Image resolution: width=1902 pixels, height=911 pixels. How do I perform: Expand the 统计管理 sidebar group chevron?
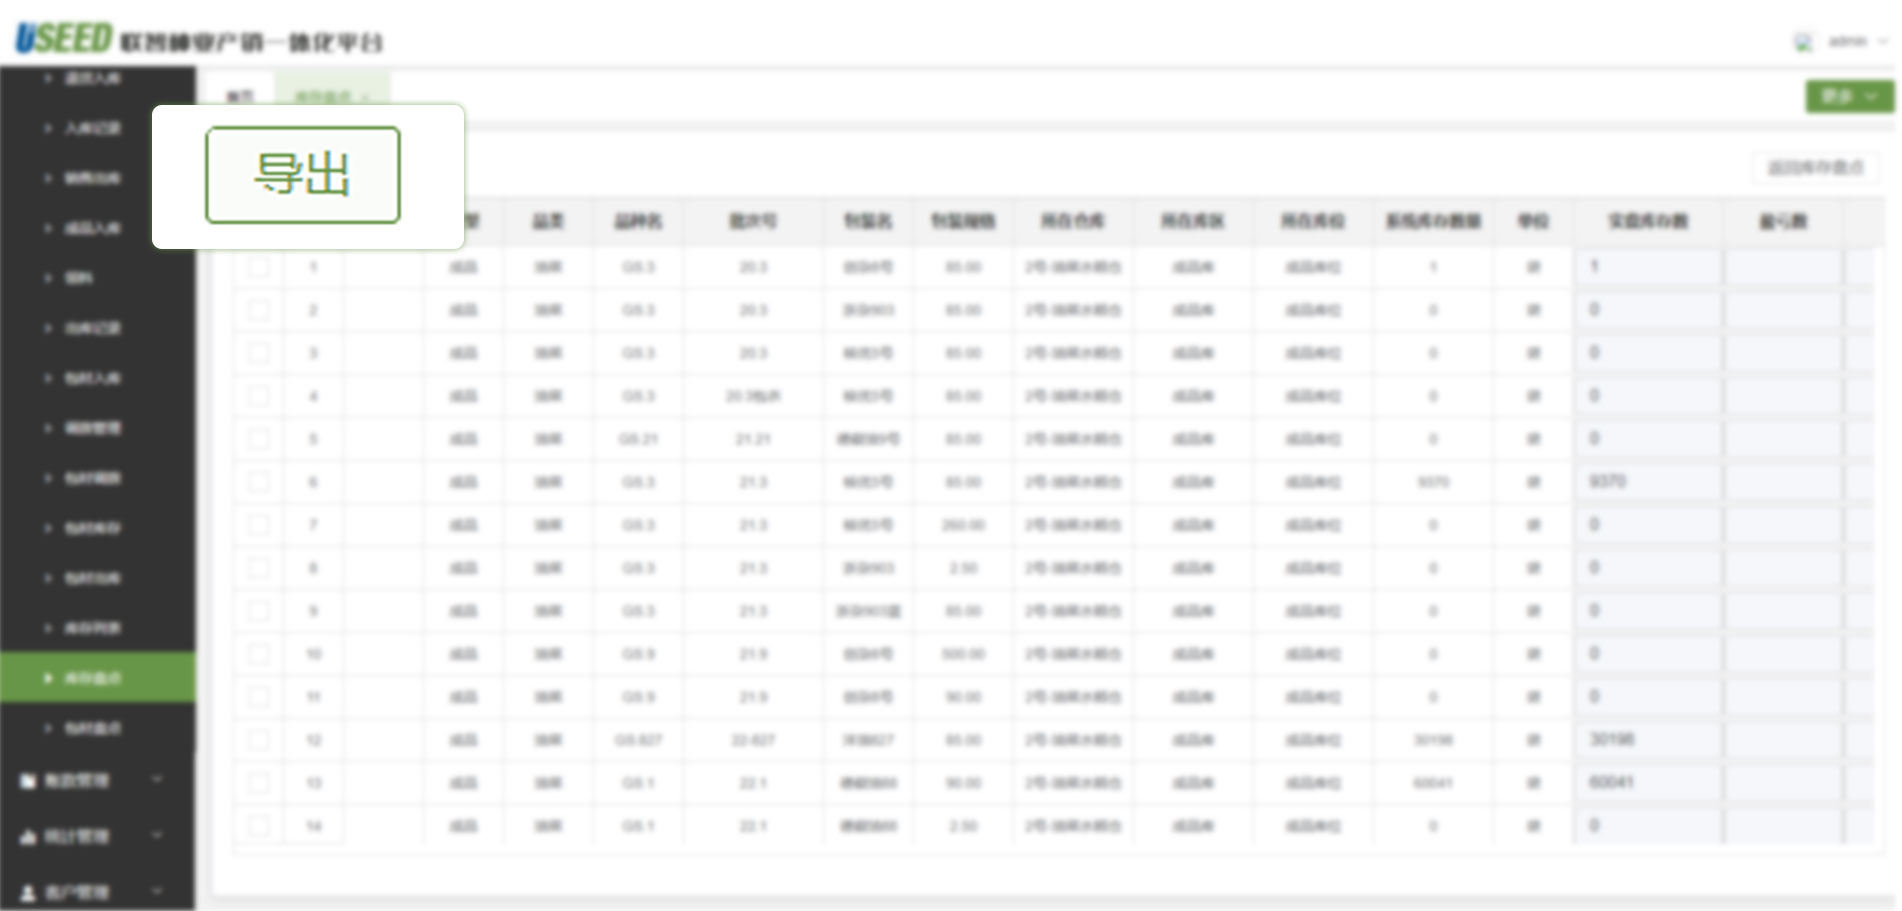coord(157,835)
